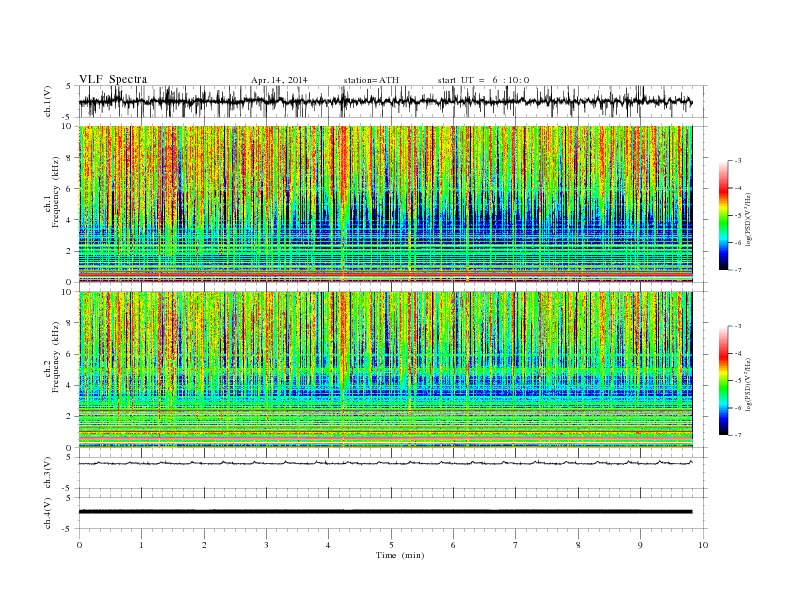Viewport: 792px width, 612px height.
Task: Click the time axis tick label "0"
Action: click(79, 545)
